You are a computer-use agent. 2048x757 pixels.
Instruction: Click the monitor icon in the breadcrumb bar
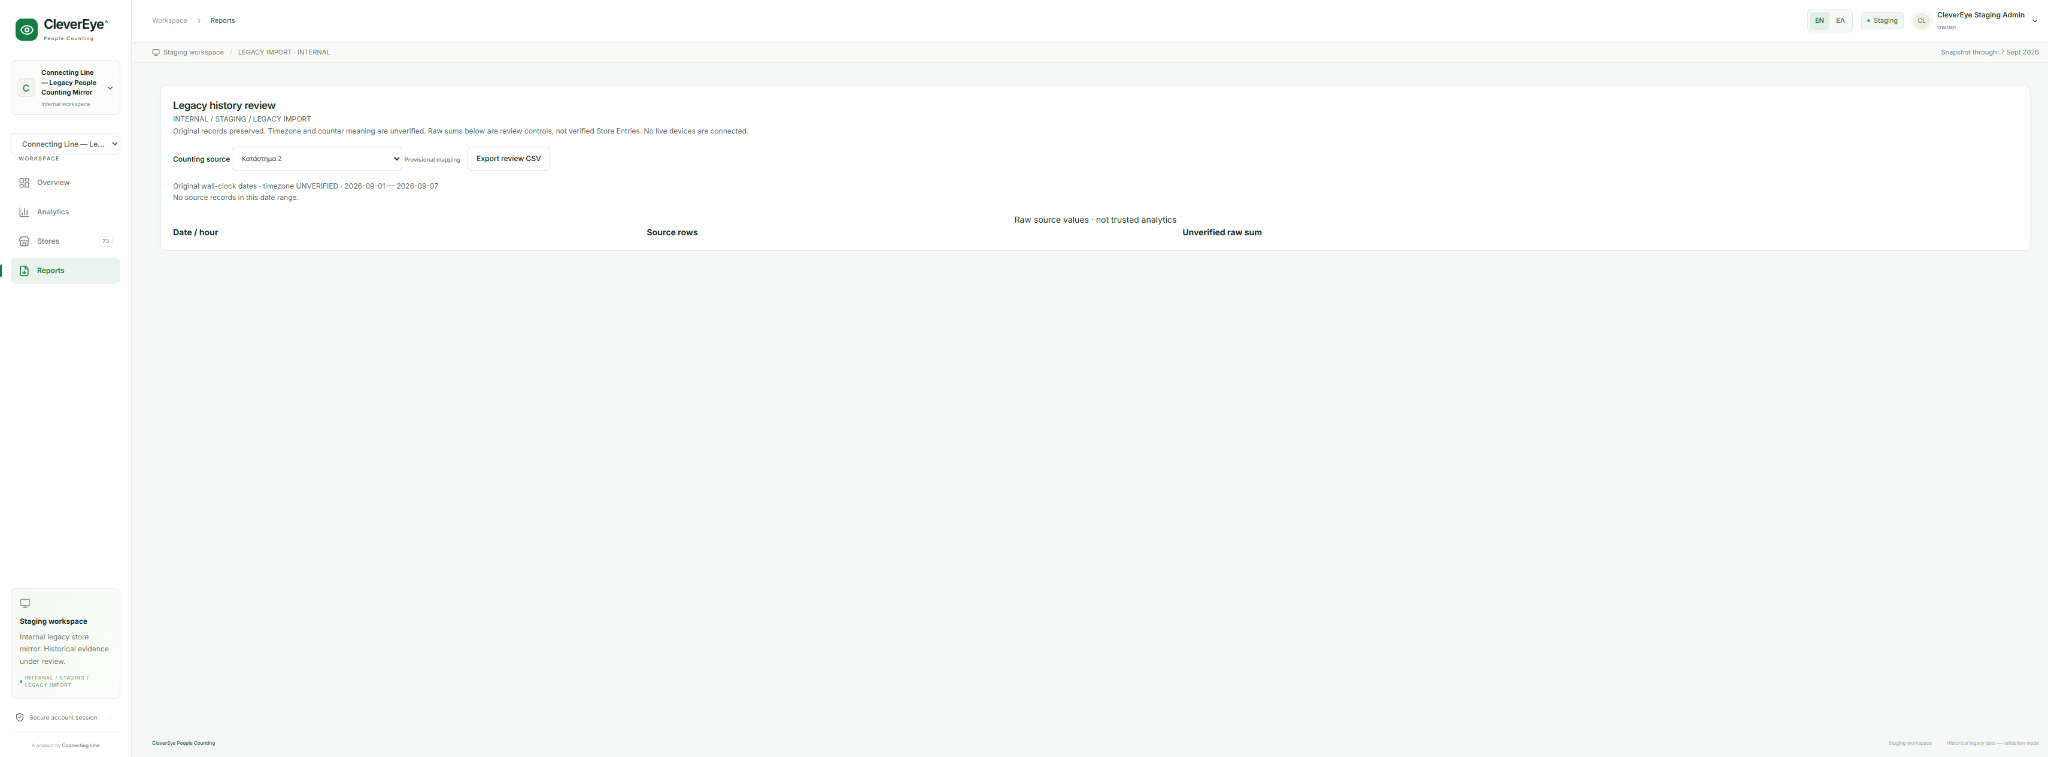[x=156, y=52]
